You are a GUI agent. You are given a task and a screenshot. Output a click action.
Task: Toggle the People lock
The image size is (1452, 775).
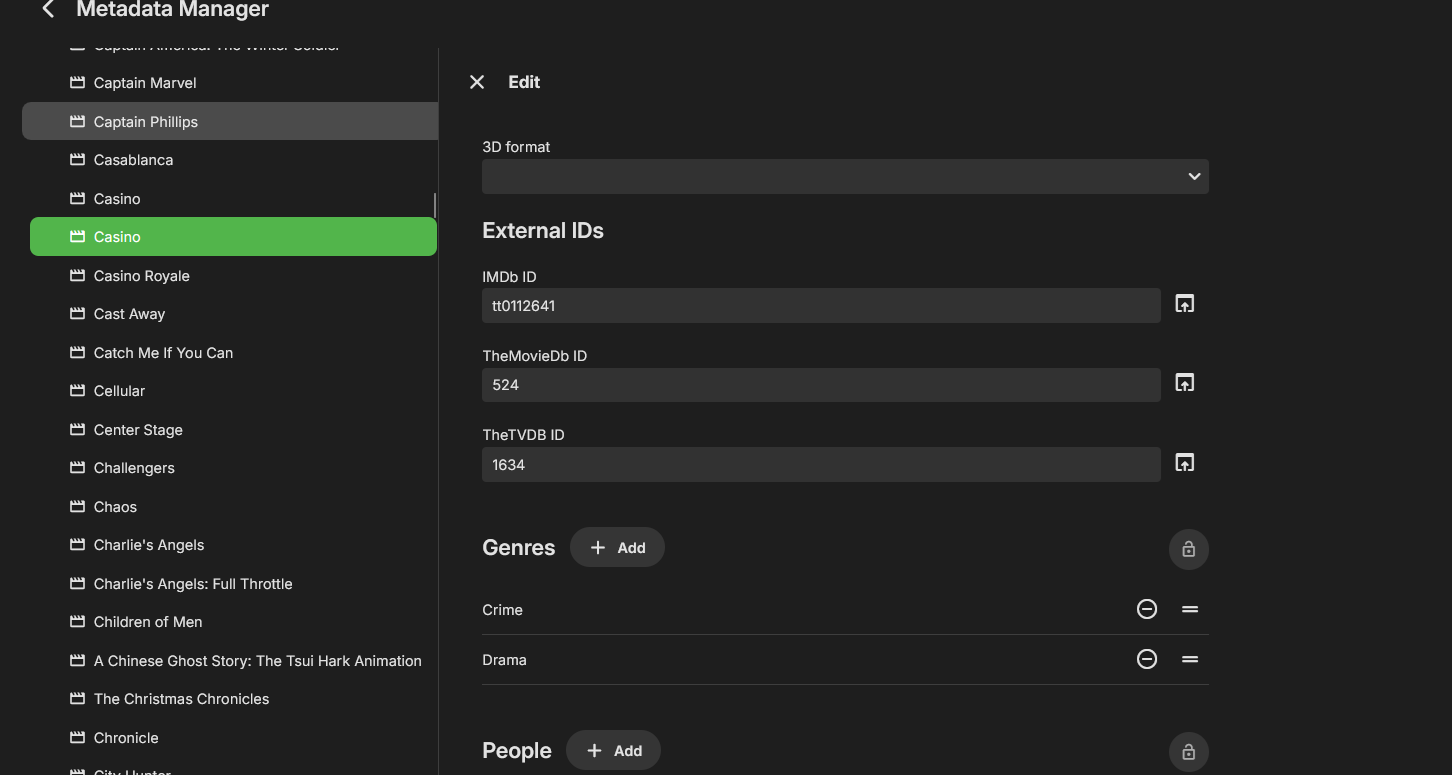[x=1188, y=752]
